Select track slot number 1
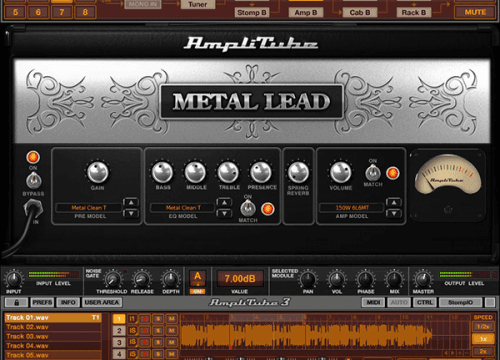 pyautogui.click(x=119, y=319)
